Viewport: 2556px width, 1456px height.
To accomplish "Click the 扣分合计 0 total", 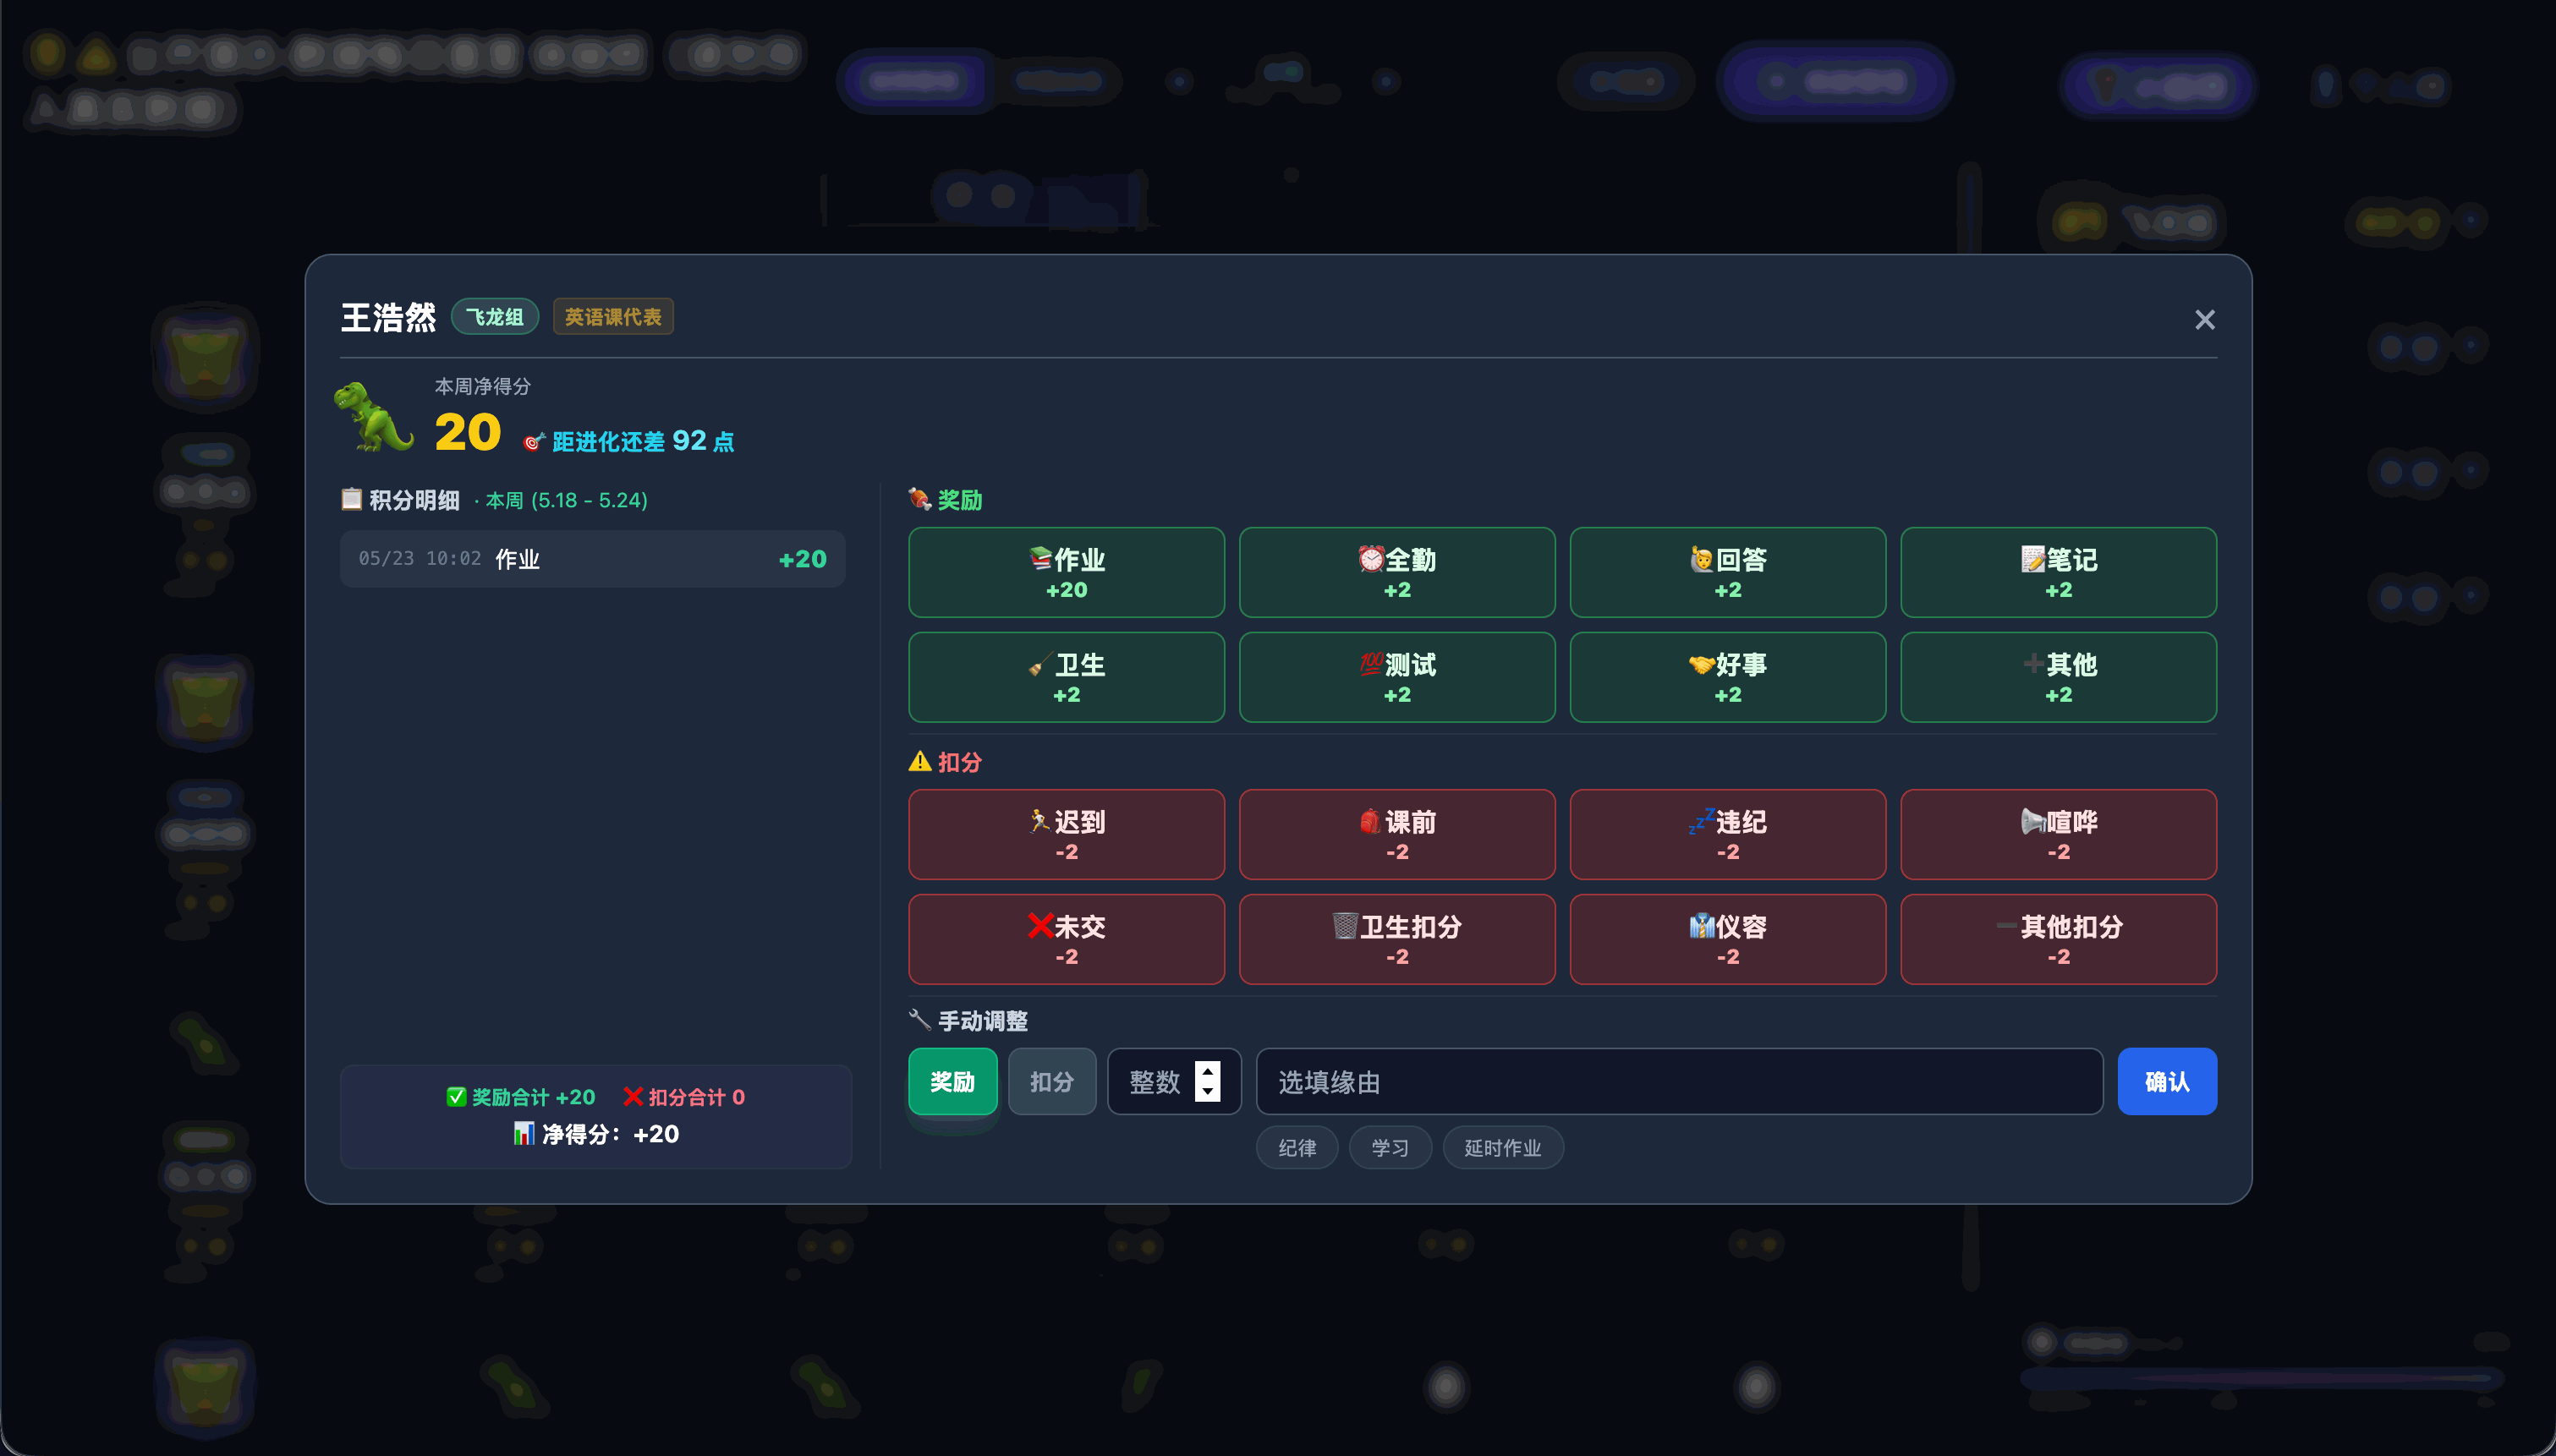I will tap(684, 1097).
